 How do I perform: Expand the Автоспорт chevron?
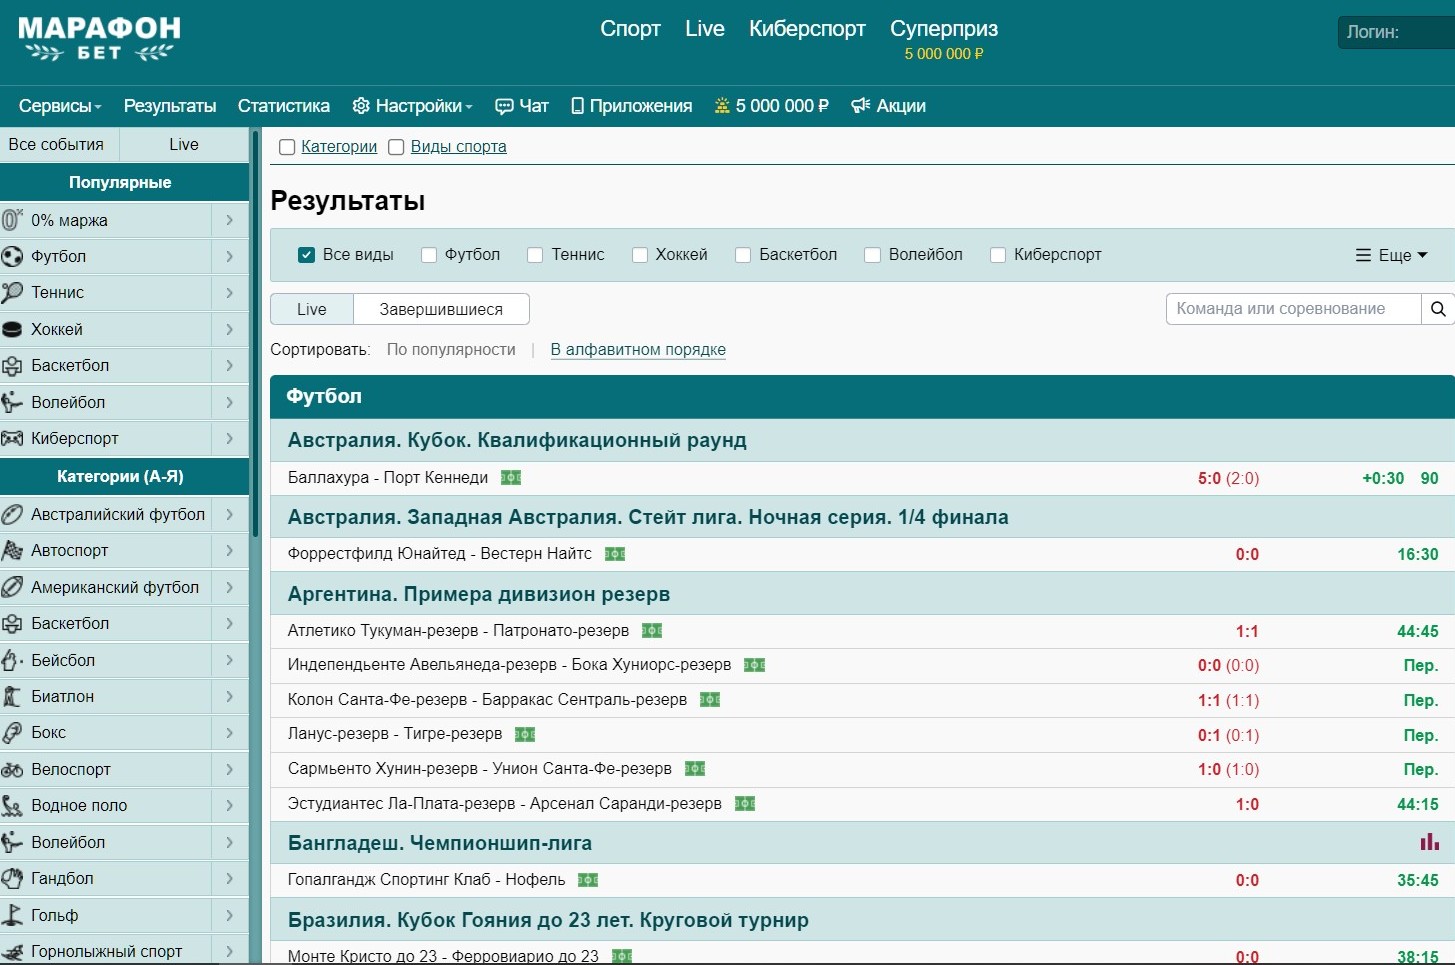(230, 550)
